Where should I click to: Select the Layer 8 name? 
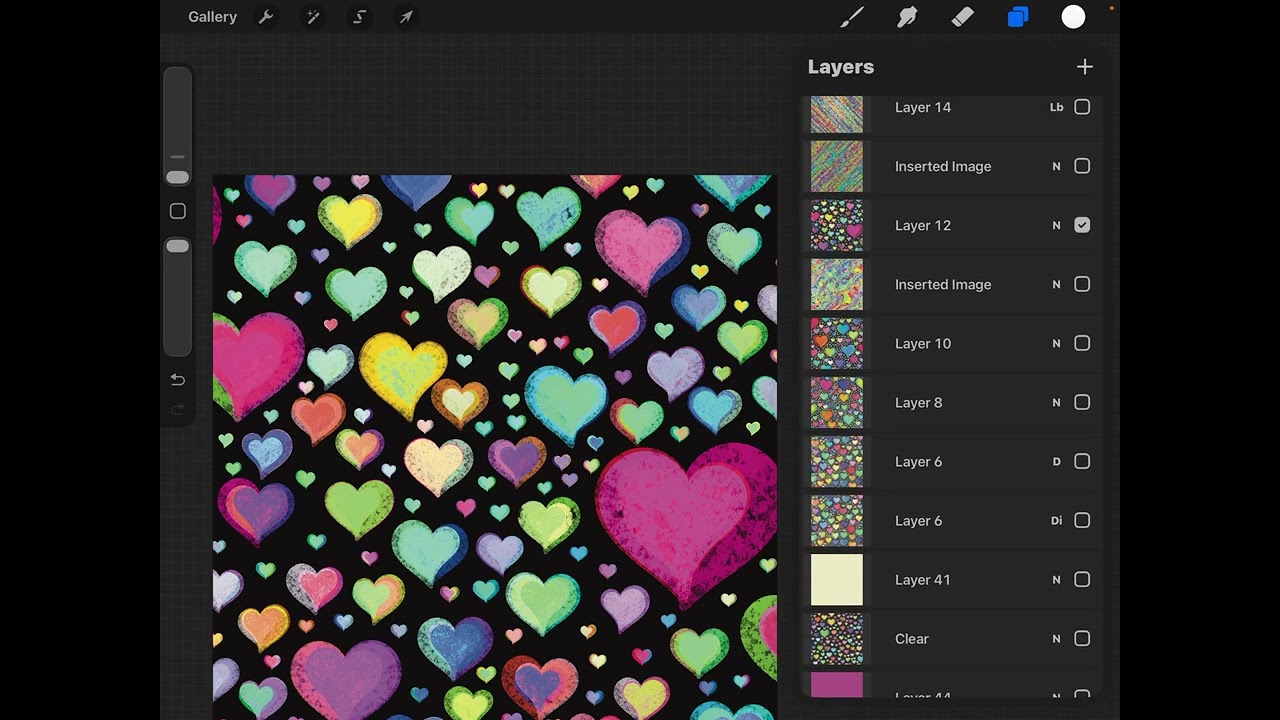(x=918, y=402)
